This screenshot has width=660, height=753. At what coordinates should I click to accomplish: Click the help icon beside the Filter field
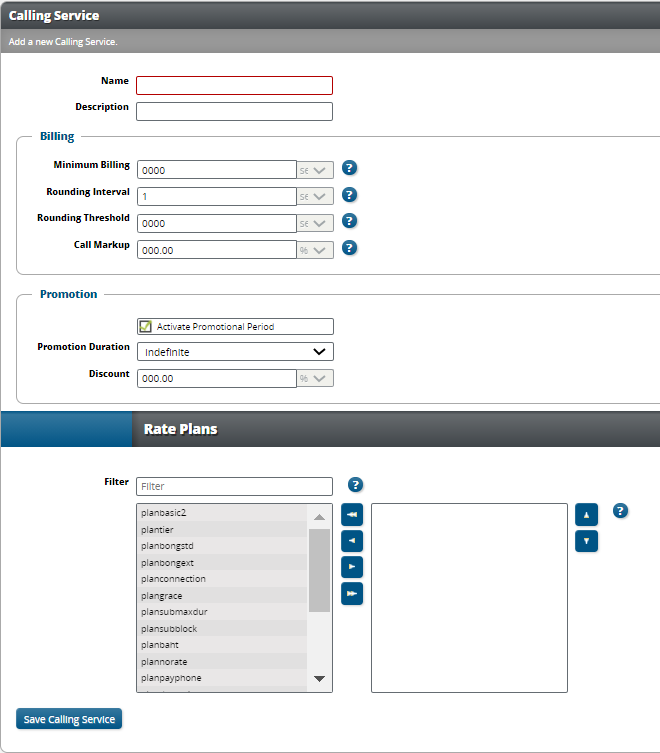[x=355, y=484]
